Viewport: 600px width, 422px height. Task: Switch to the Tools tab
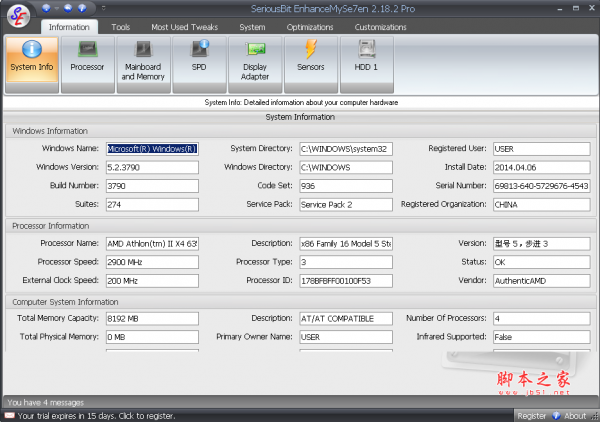point(121,27)
